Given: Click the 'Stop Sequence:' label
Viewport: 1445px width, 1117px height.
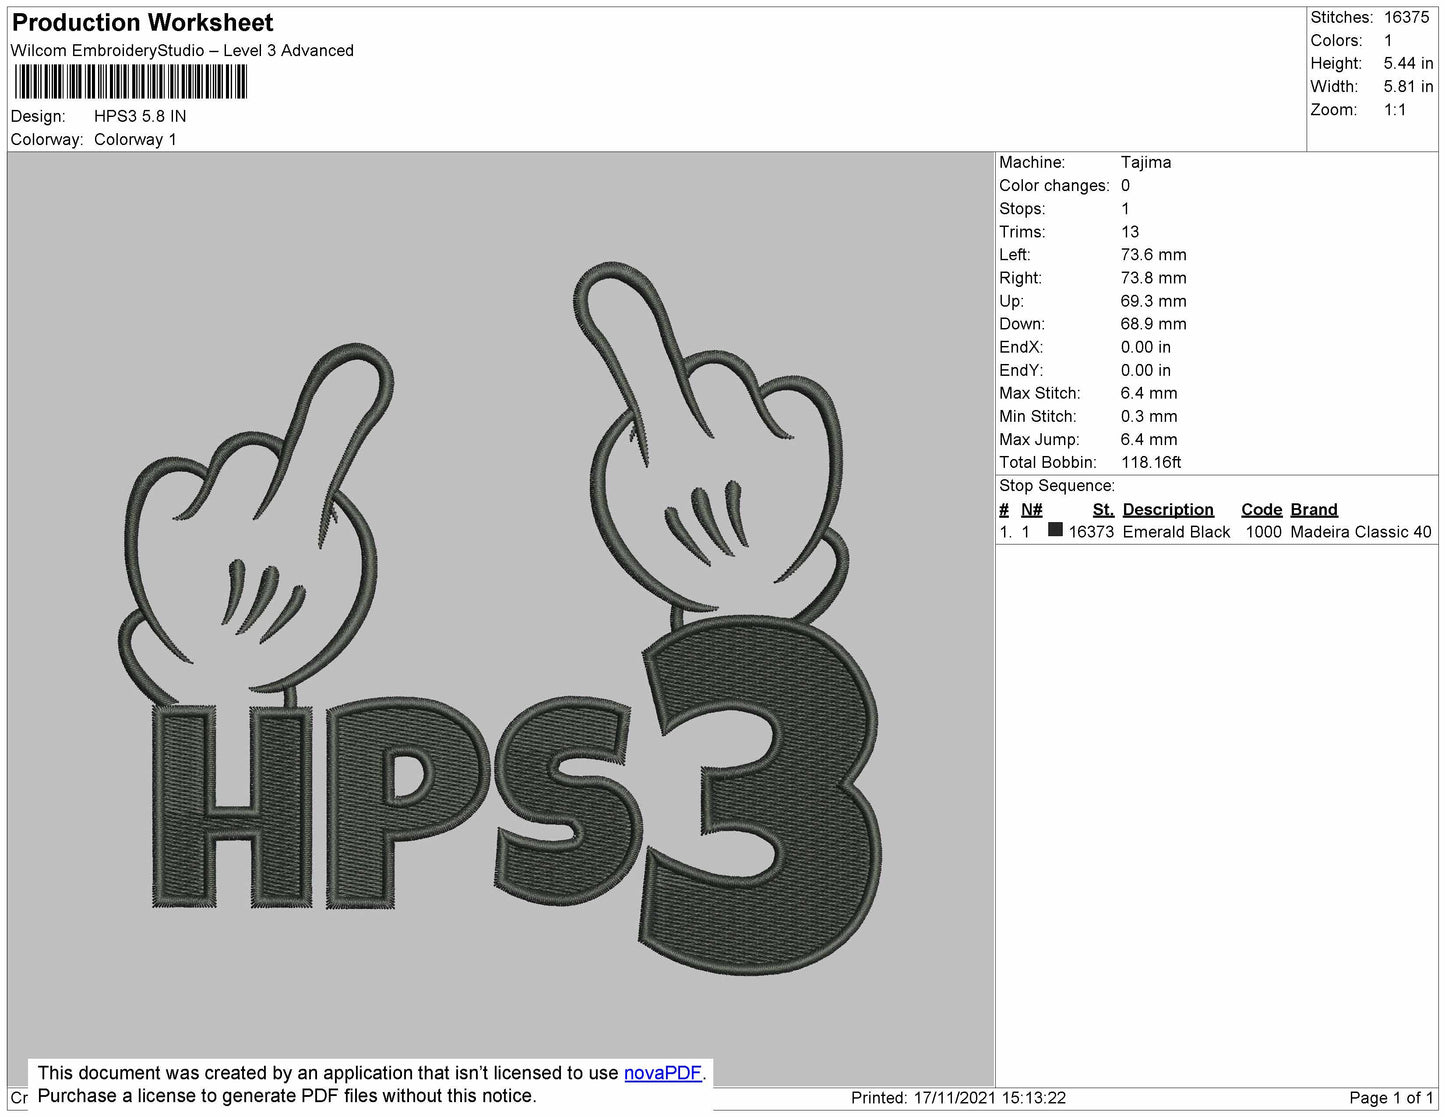Looking at the screenshot, I should coord(1057,485).
